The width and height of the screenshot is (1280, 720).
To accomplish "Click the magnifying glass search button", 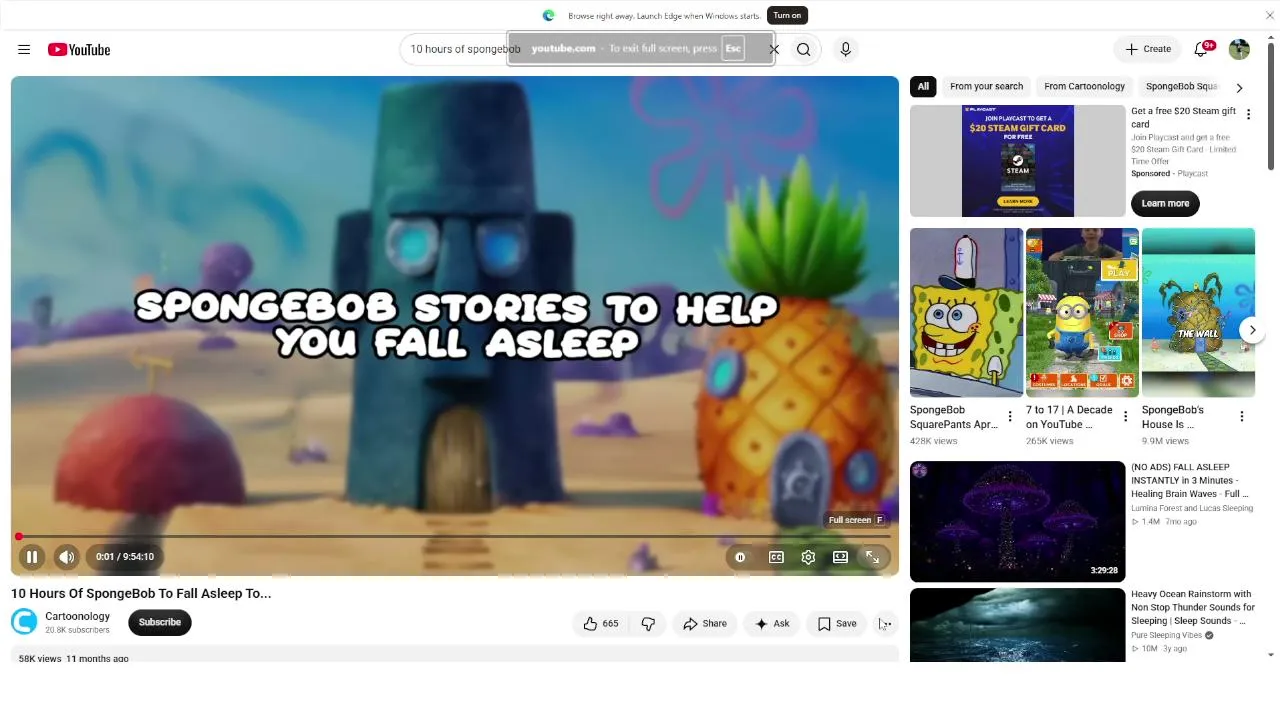I will point(804,49).
